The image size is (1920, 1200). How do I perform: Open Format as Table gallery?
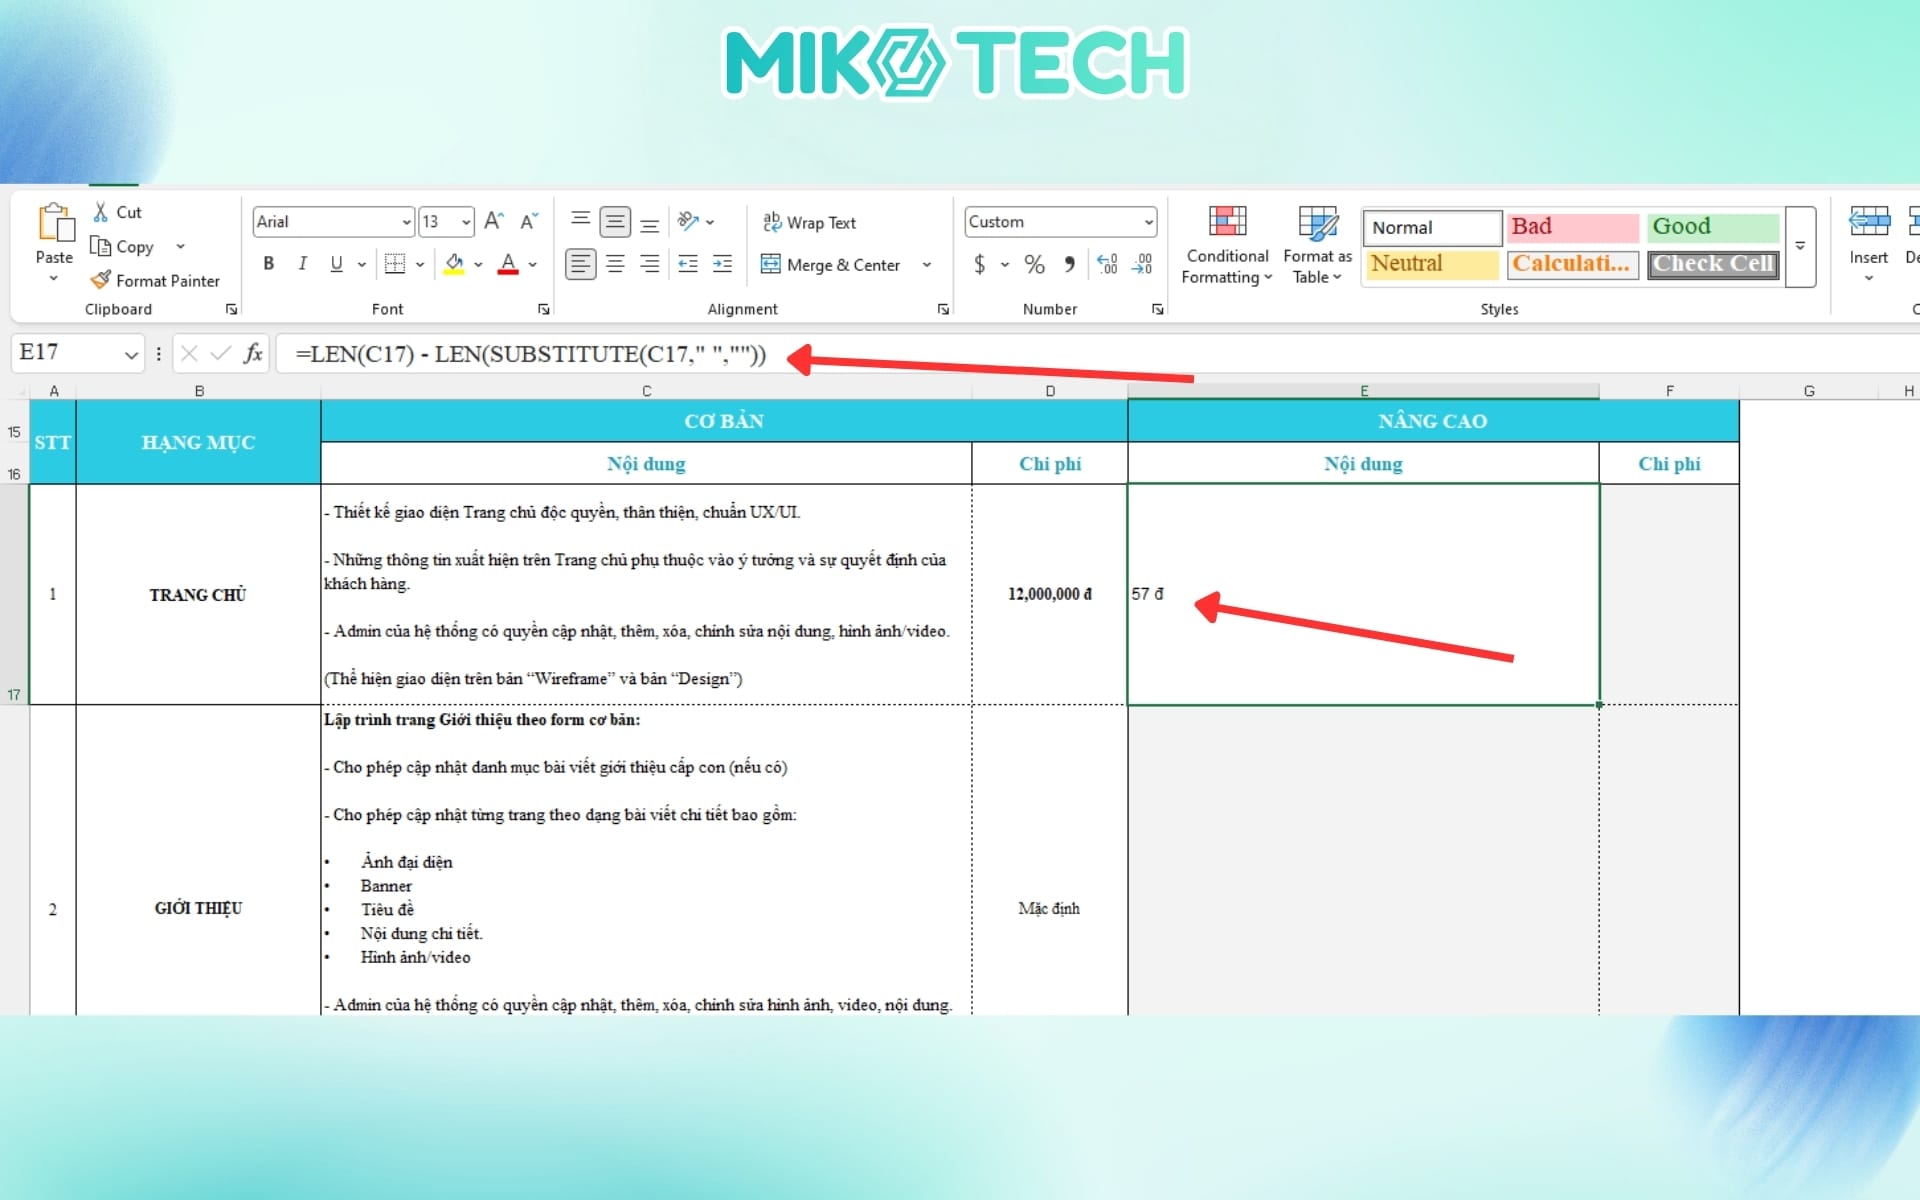(1317, 245)
